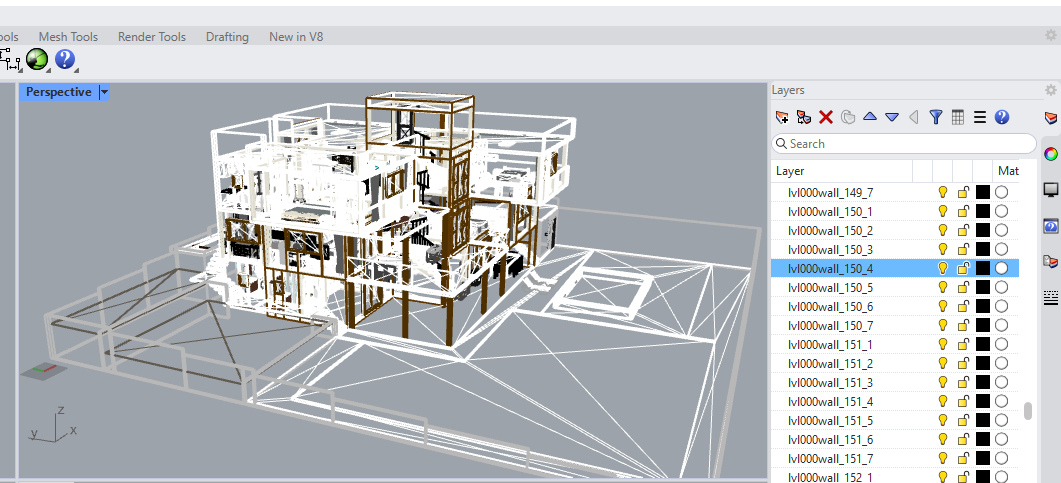Open the color wheel panel icon

[1051, 154]
